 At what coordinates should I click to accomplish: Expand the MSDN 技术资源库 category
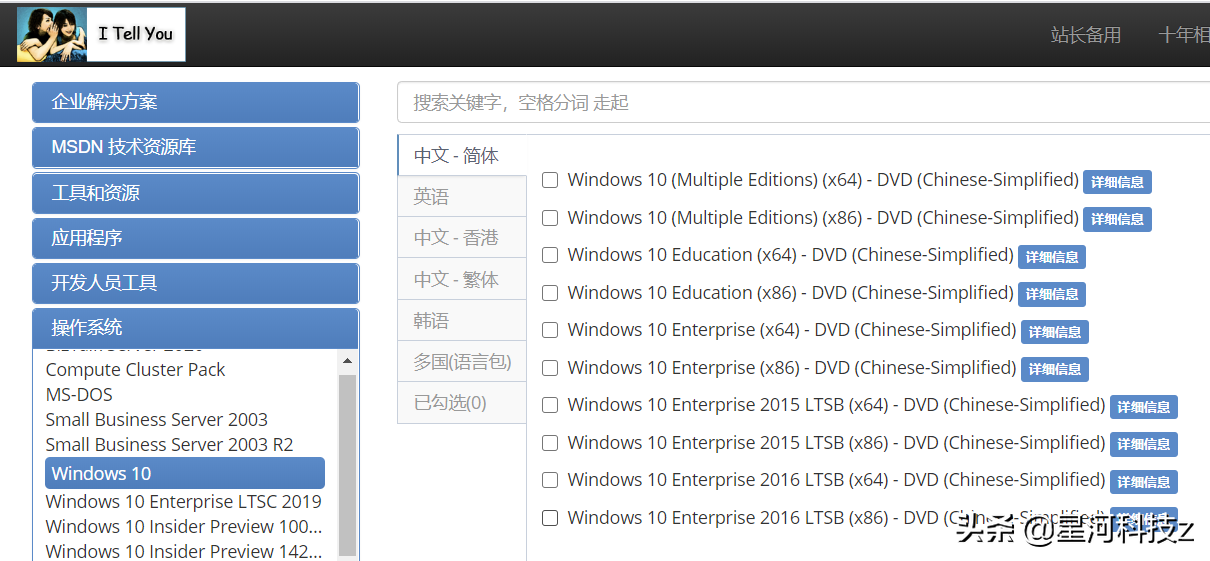pos(195,147)
